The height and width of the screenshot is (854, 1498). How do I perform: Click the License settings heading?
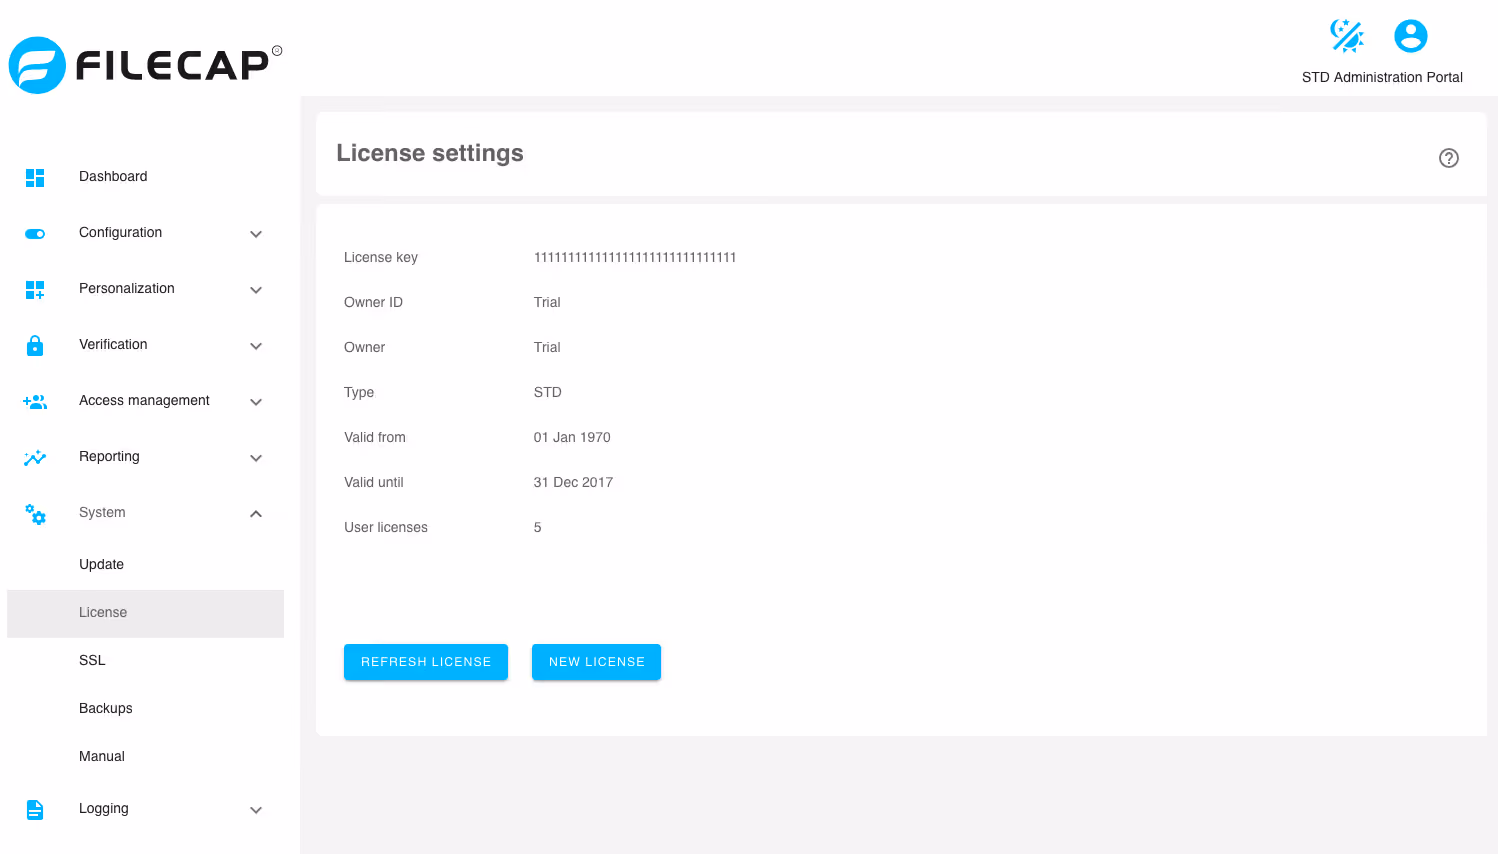430,153
